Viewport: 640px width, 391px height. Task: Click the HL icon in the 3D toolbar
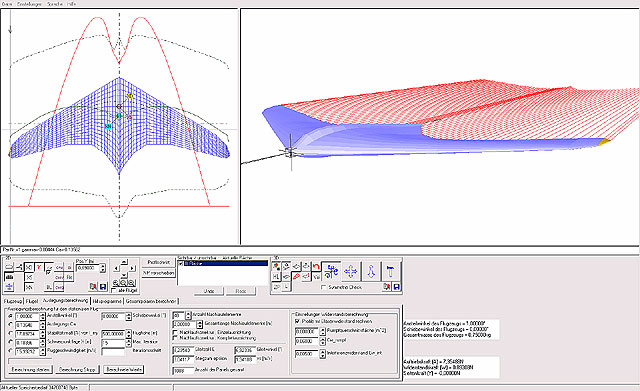[276, 277]
